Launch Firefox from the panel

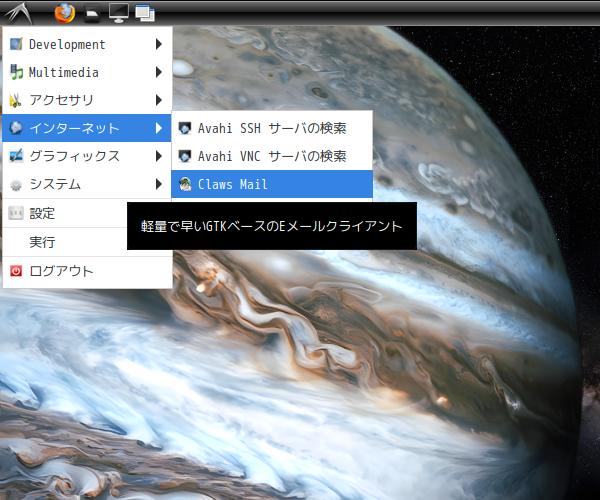[65, 13]
